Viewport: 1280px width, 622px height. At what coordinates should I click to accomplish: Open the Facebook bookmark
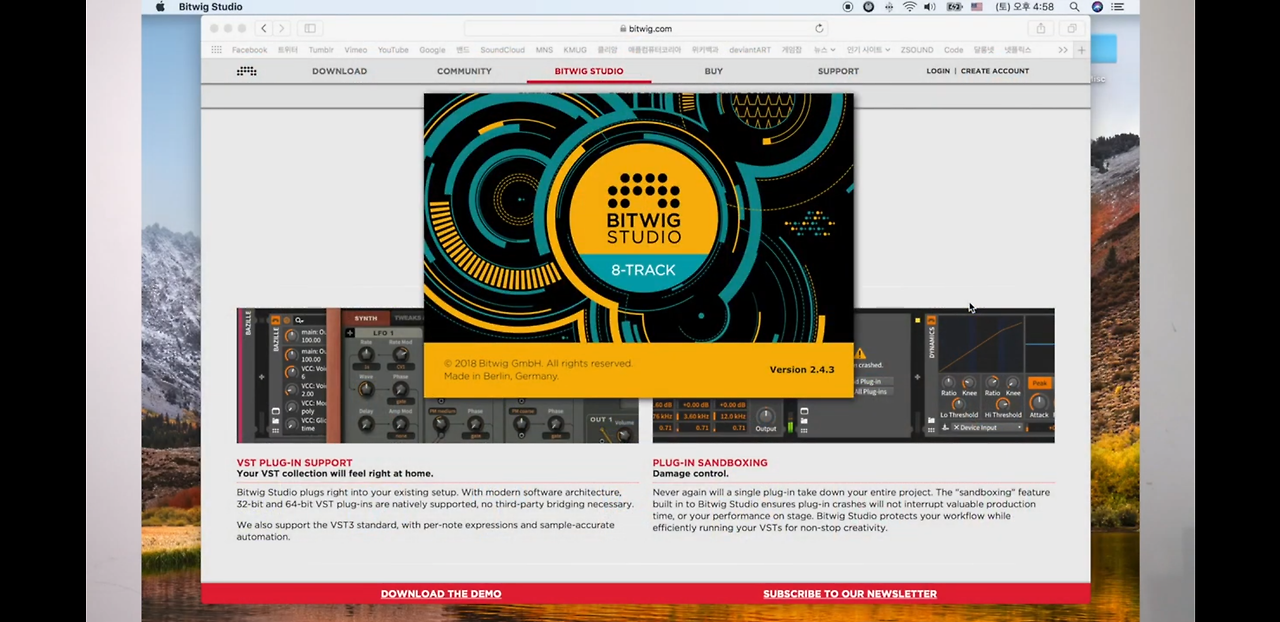click(x=249, y=50)
